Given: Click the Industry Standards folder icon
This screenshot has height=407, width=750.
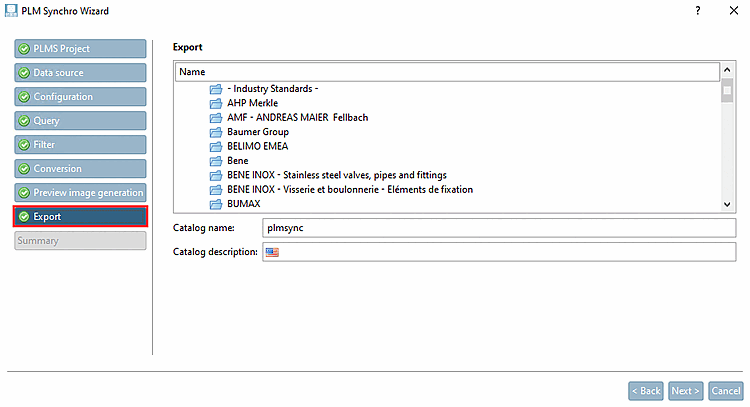Looking at the screenshot, I should tap(216, 89).
